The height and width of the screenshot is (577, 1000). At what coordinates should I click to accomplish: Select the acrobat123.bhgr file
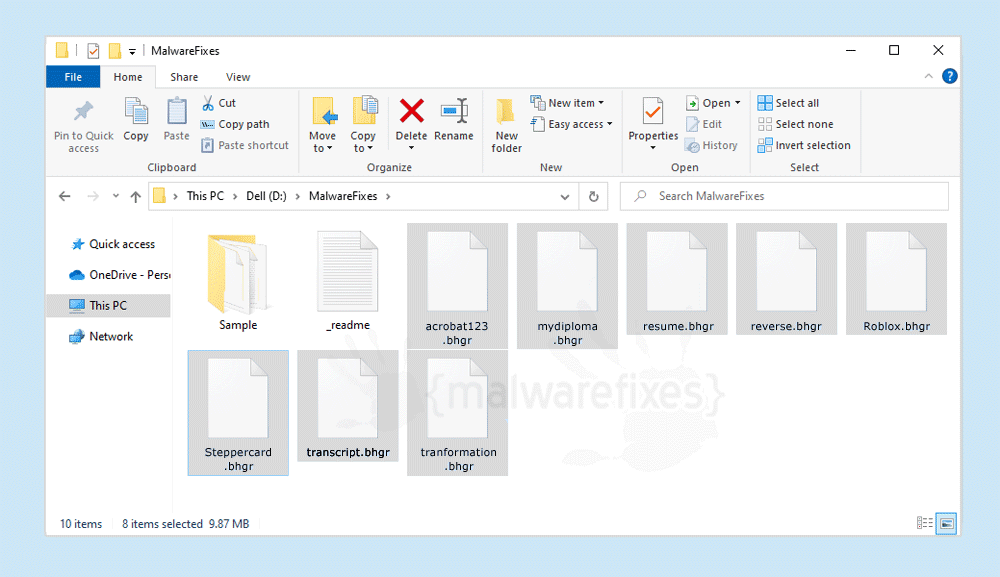[457, 286]
